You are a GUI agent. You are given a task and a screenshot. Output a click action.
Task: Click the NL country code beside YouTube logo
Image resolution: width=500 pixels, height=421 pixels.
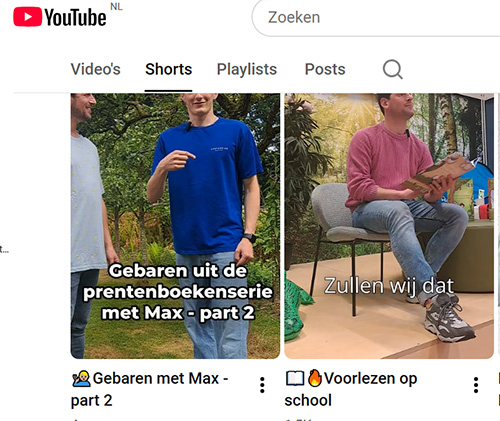click(x=116, y=6)
